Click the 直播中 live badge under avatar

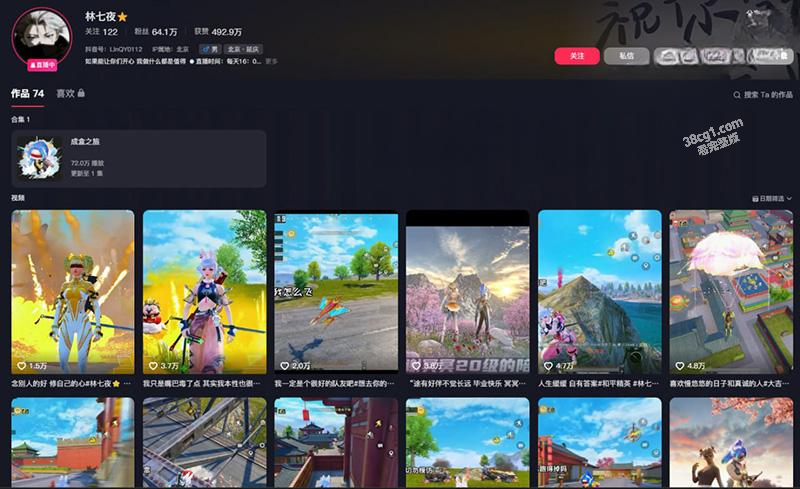point(42,65)
